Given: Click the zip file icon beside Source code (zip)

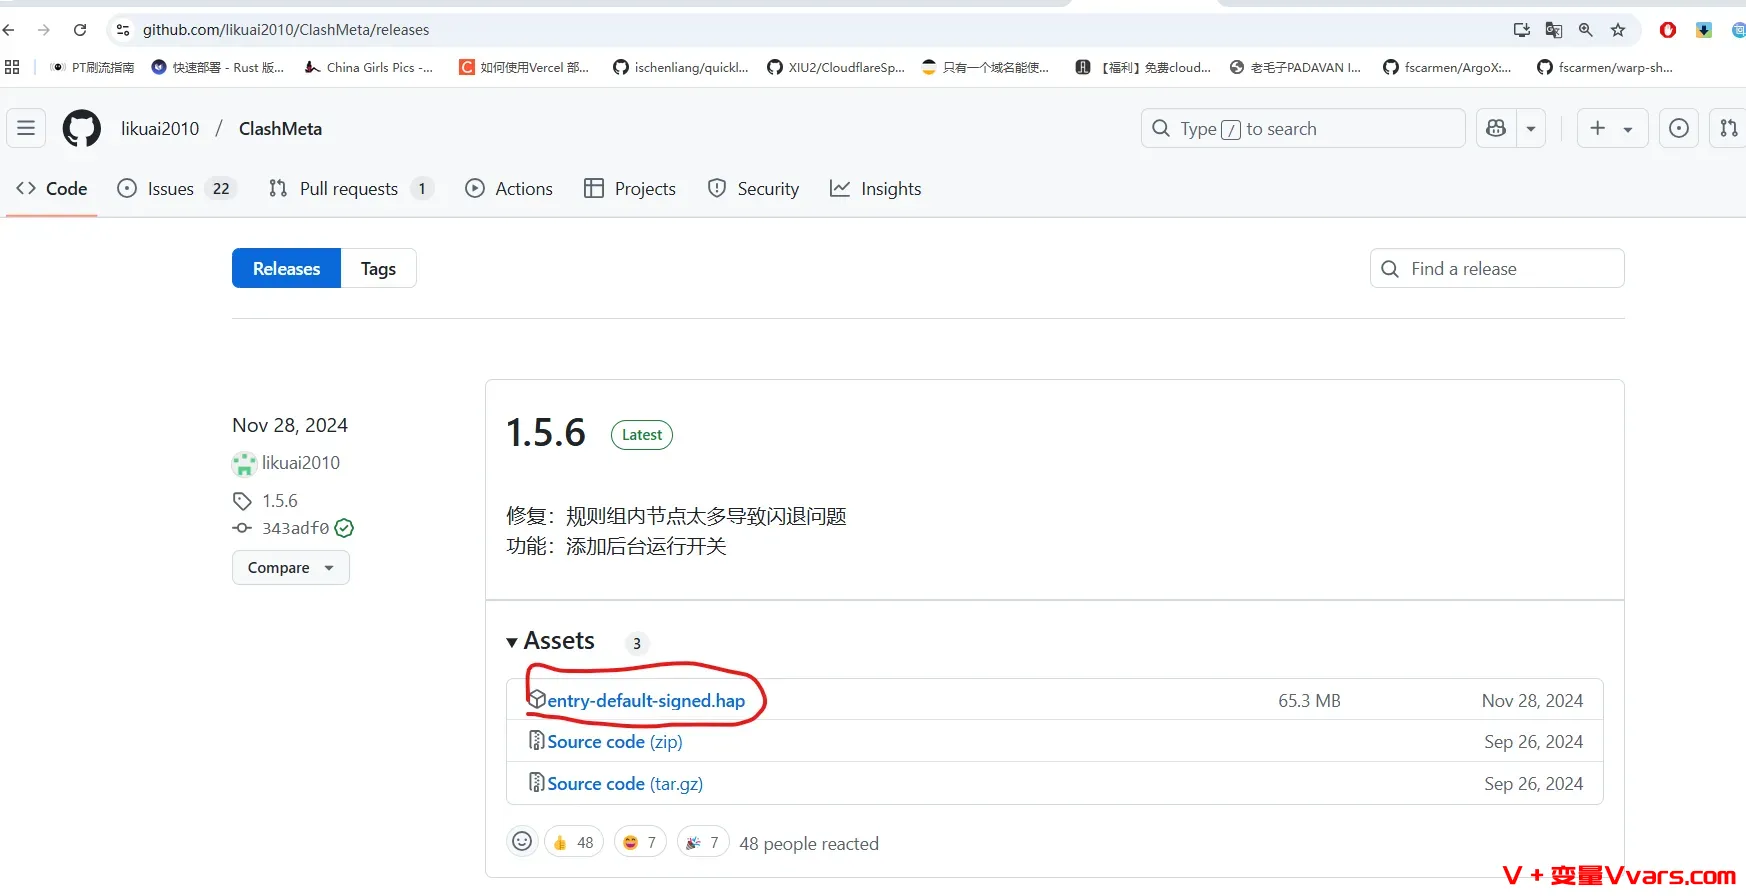Looking at the screenshot, I should coord(537,741).
